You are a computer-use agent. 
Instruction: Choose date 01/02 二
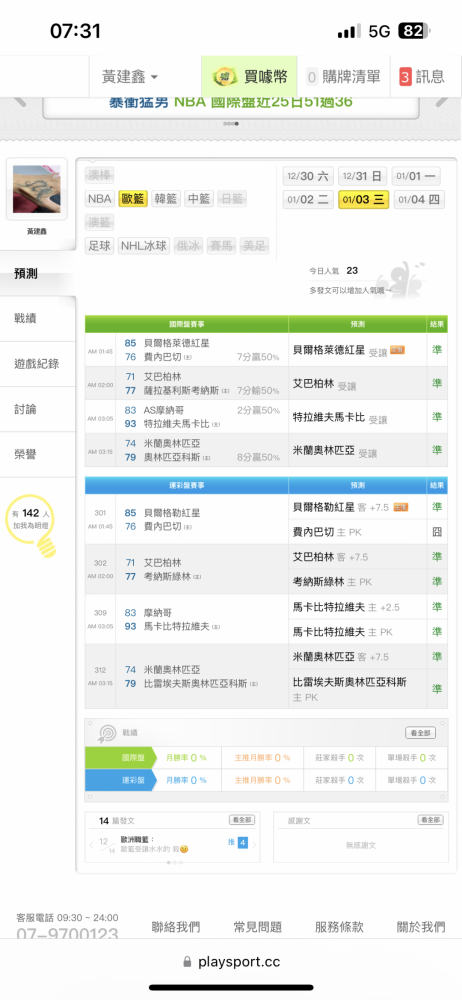[x=308, y=200]
